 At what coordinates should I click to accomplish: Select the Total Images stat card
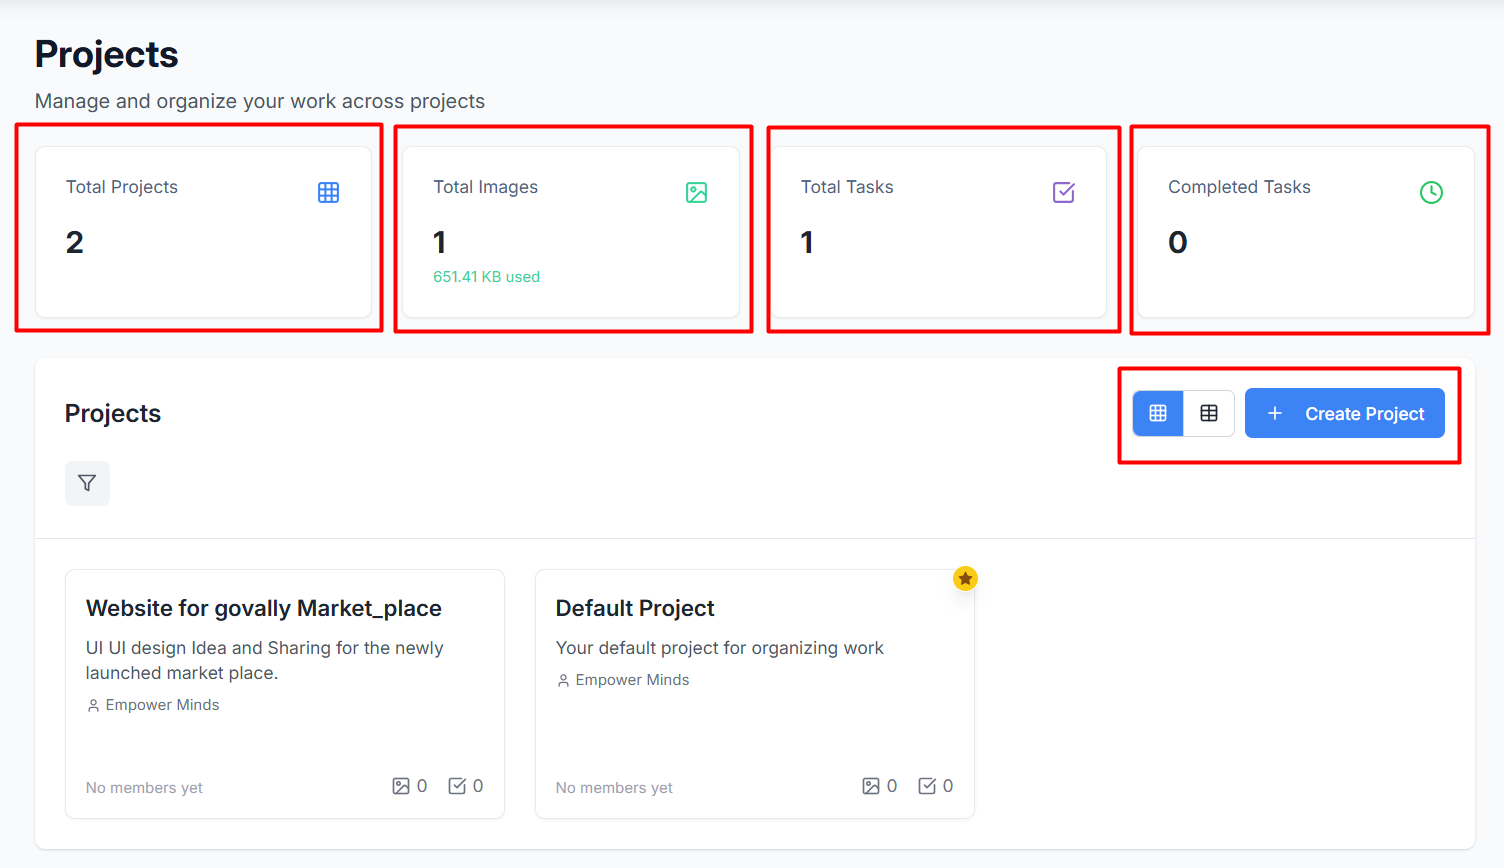click(x=571, y=232)
